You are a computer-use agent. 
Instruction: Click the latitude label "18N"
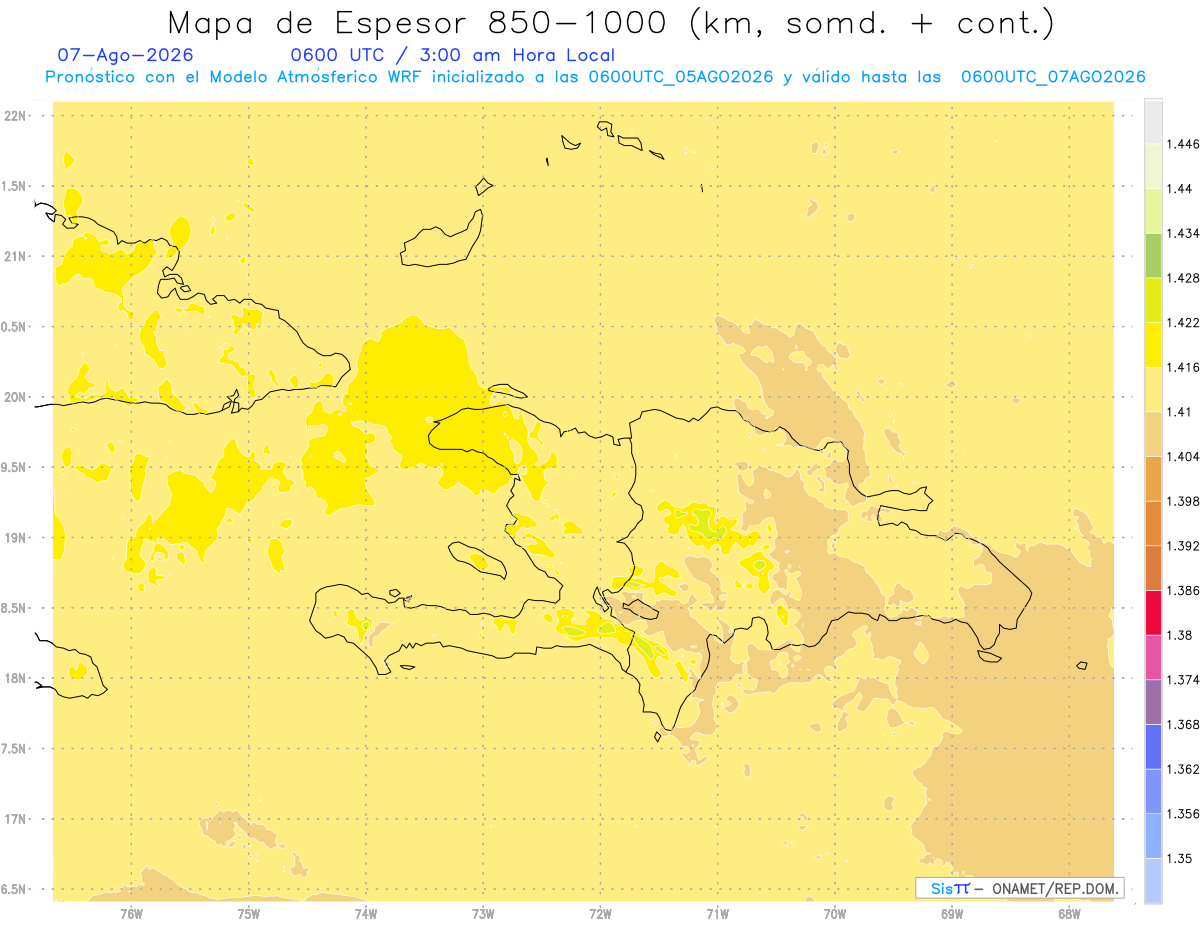14,679
